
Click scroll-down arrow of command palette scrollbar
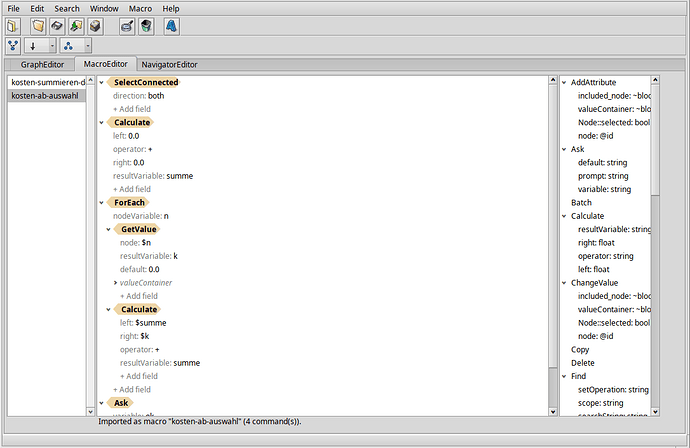coord(655,412)
